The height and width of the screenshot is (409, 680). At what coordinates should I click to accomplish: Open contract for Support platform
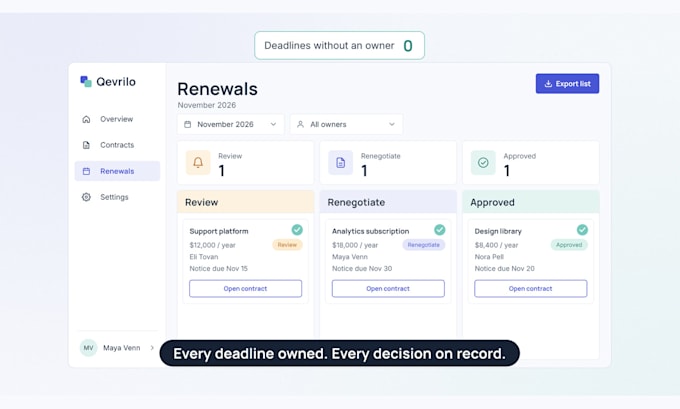[x=245, y=289]
